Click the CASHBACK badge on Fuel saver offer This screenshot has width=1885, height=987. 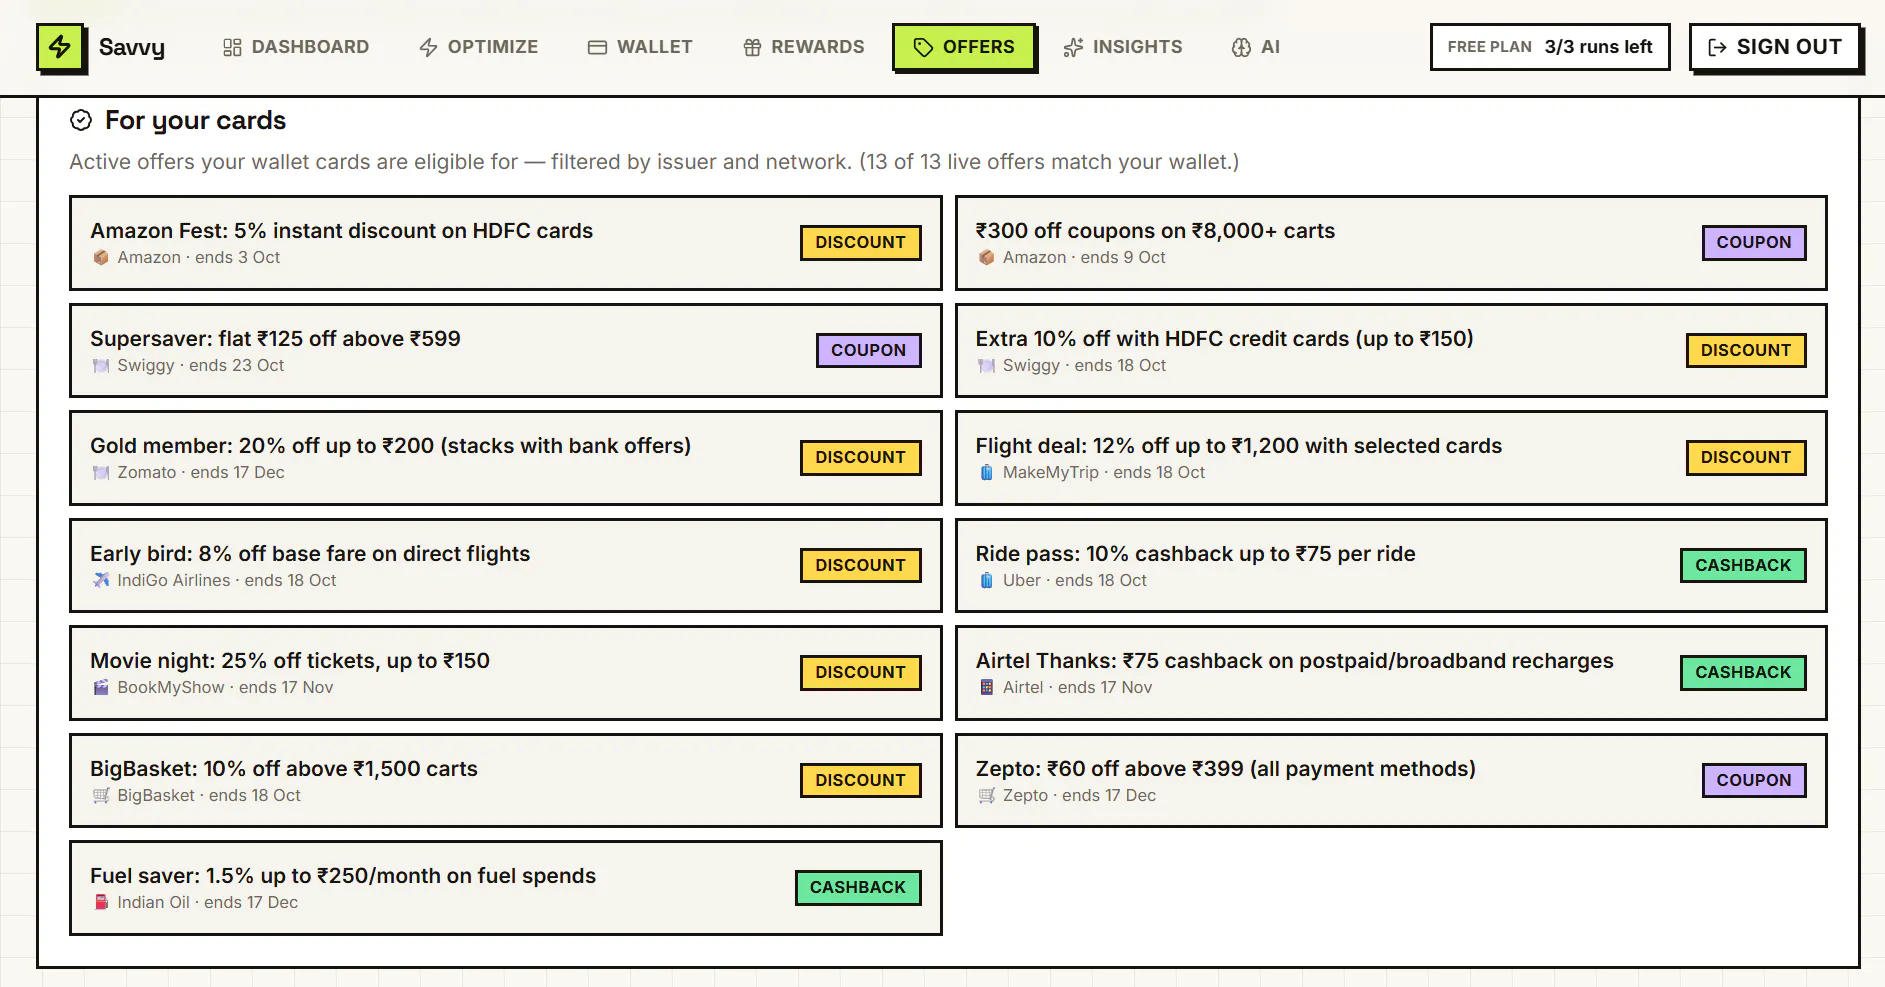point(858,888)
